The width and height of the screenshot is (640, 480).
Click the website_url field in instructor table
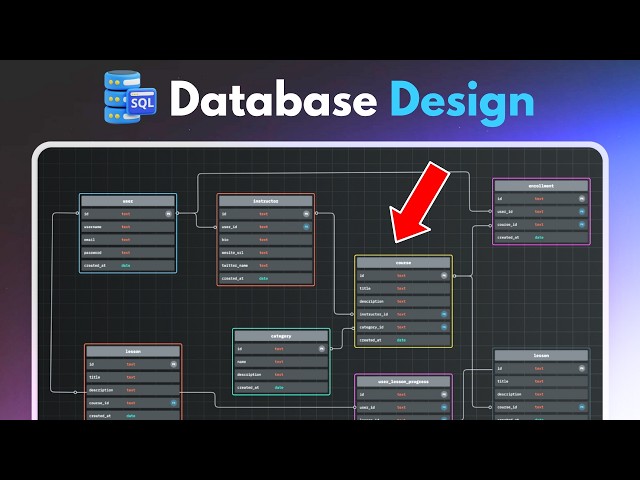click(266, 253)
